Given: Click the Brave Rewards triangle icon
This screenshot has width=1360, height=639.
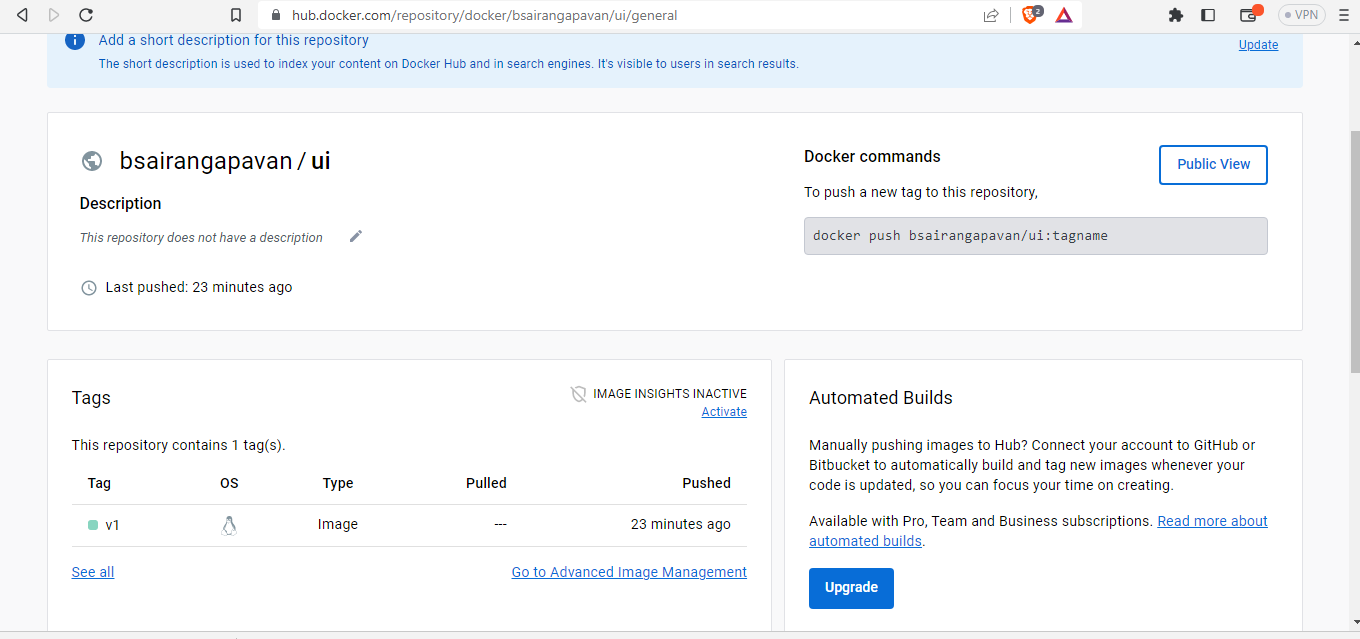Looking at the screenshot, I should [1064, 15].
